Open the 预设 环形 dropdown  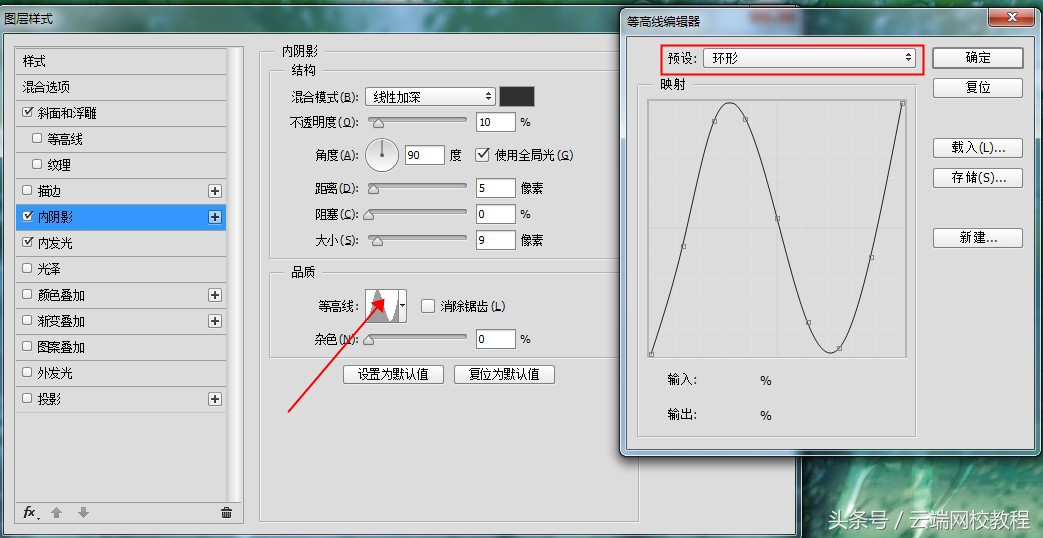pos(809,58)
